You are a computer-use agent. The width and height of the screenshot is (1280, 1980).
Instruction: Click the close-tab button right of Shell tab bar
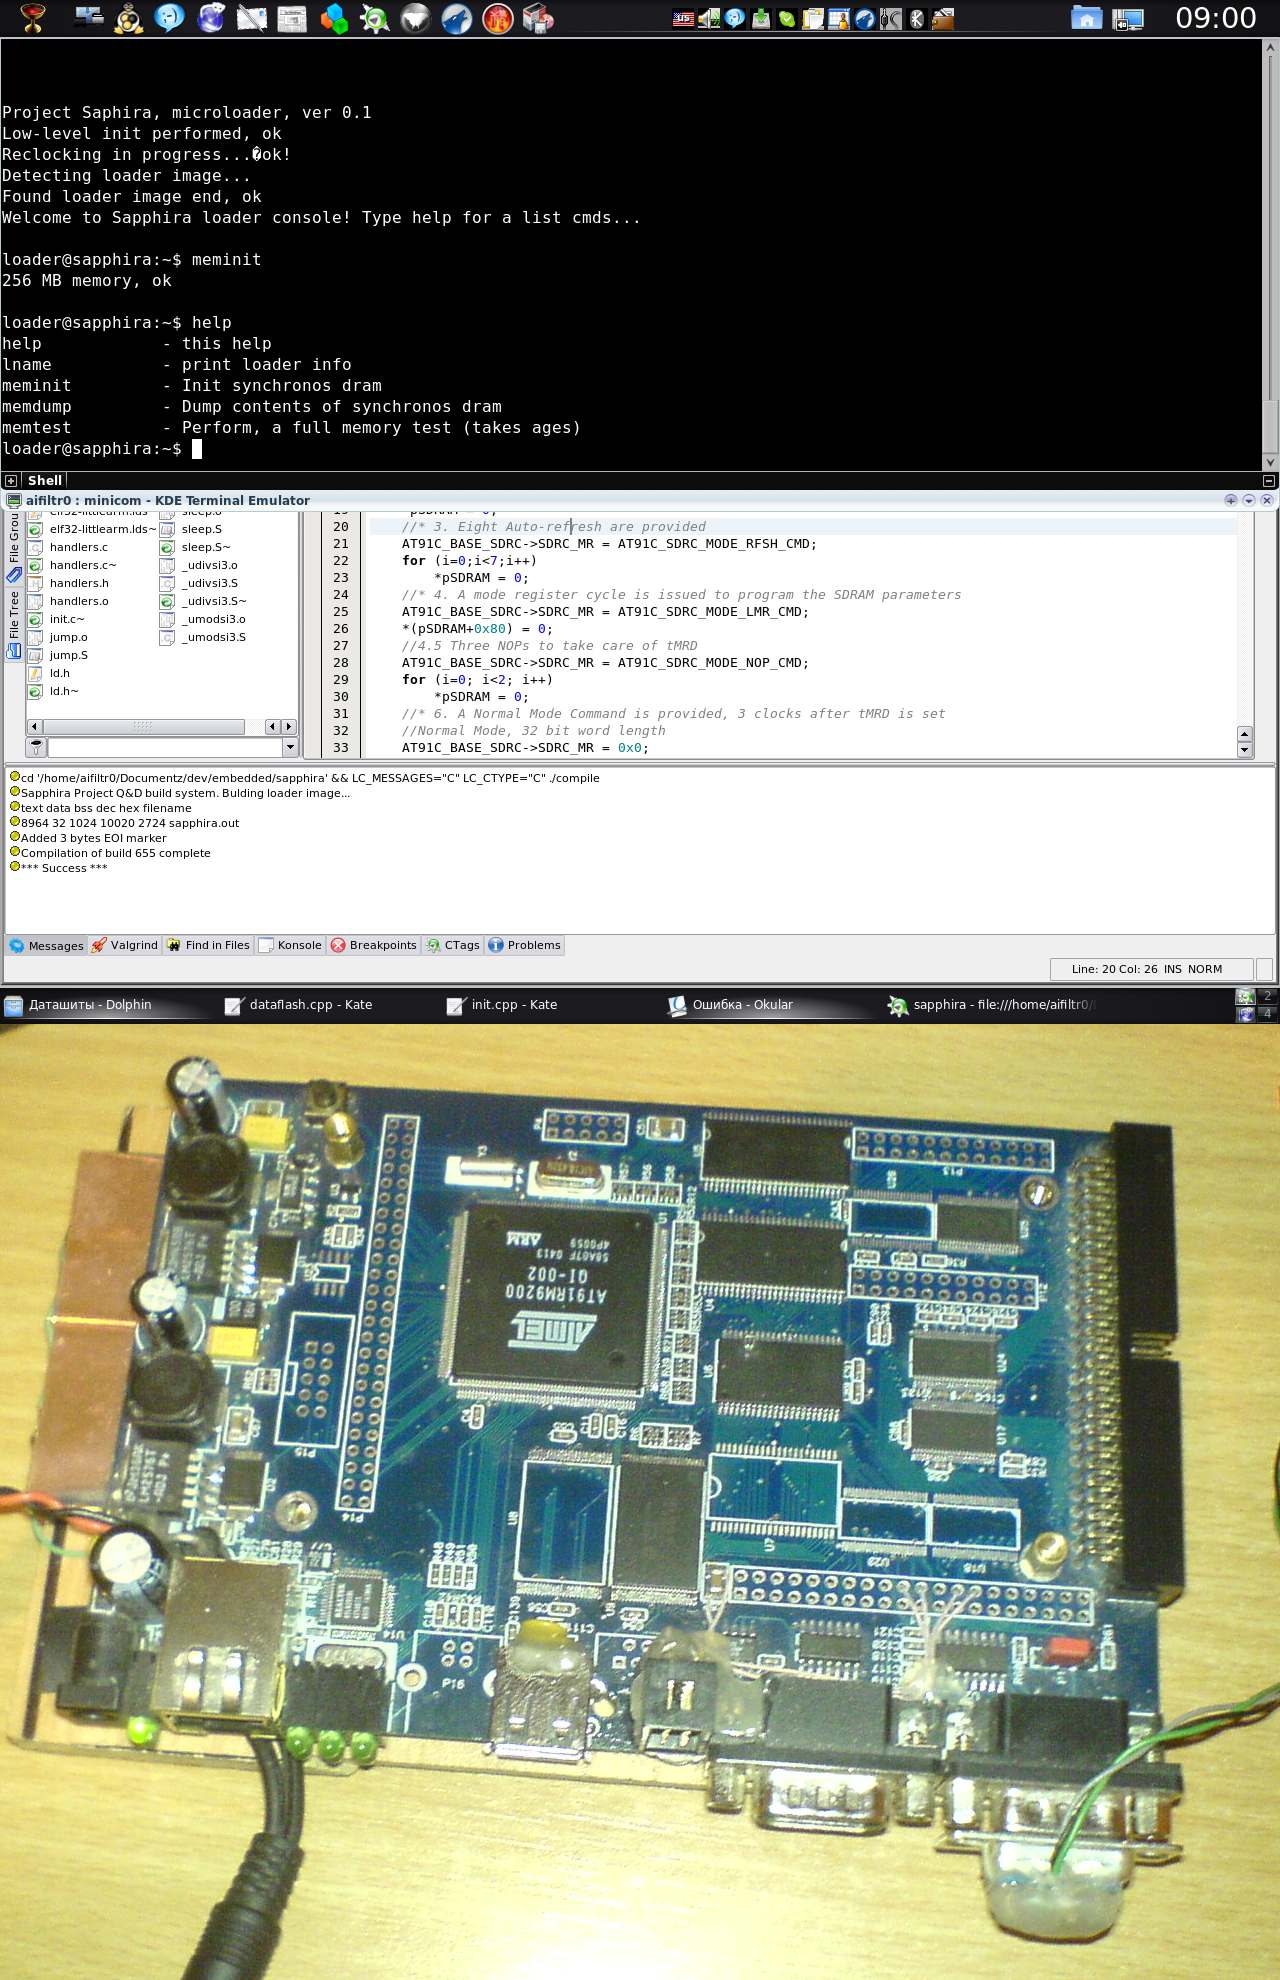point(1269,481)
